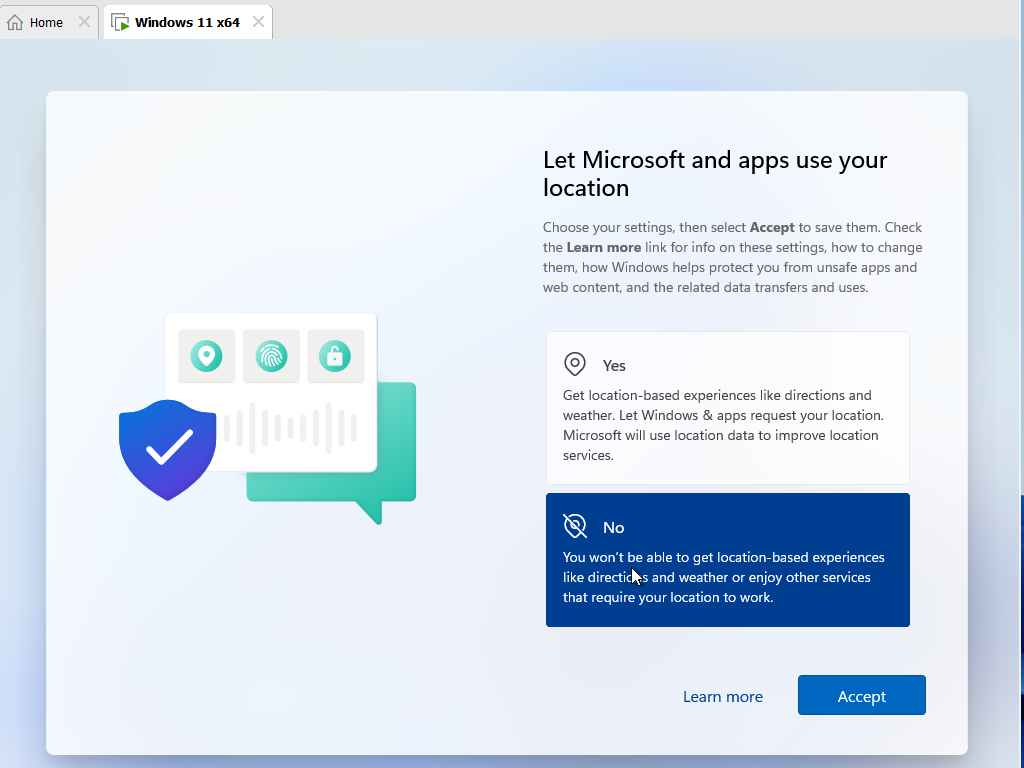1024x768 pixels.
Task: Click the fingerprint tile in illustration
Action: [271, 356]
